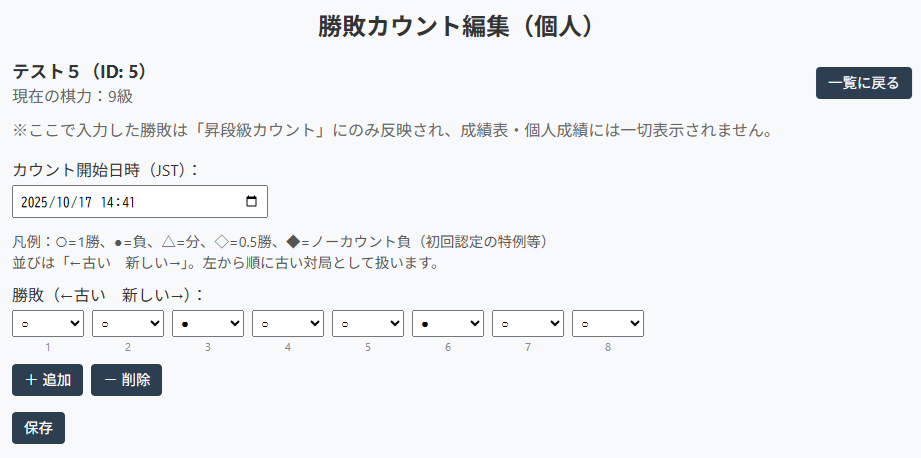Viewport: 921px width, 458px height.
Task: Open the sixth result dropdown showing ●
Action: (x=448, y=324)
